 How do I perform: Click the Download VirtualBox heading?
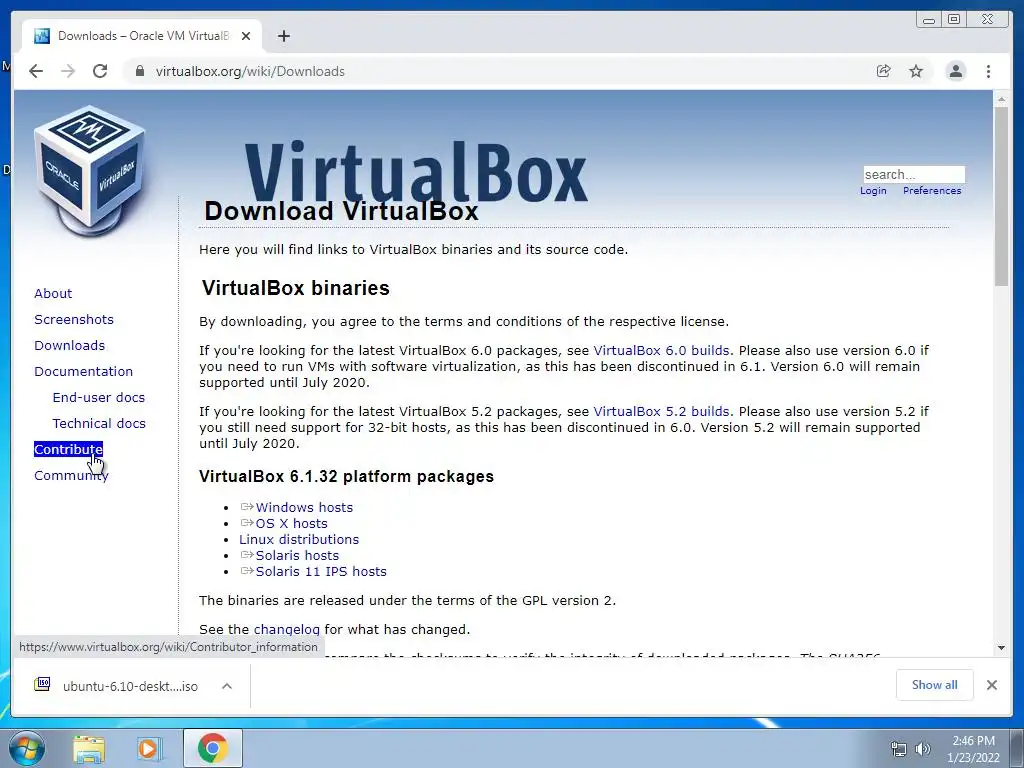point(341,211)
